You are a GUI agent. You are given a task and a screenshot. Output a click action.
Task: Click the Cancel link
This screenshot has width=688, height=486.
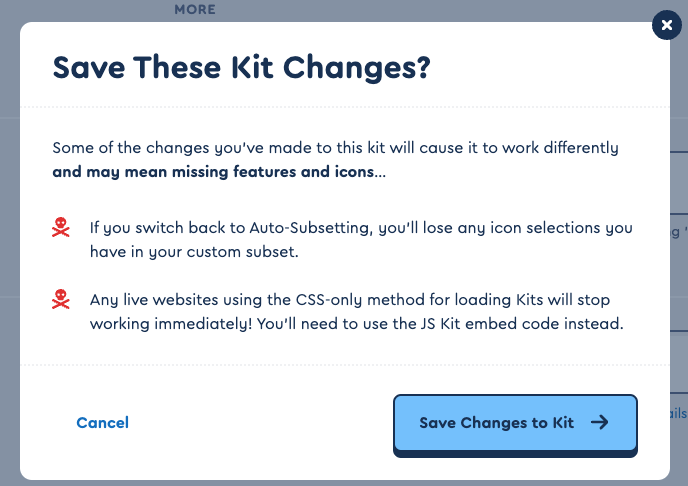(x=103, y=423)
